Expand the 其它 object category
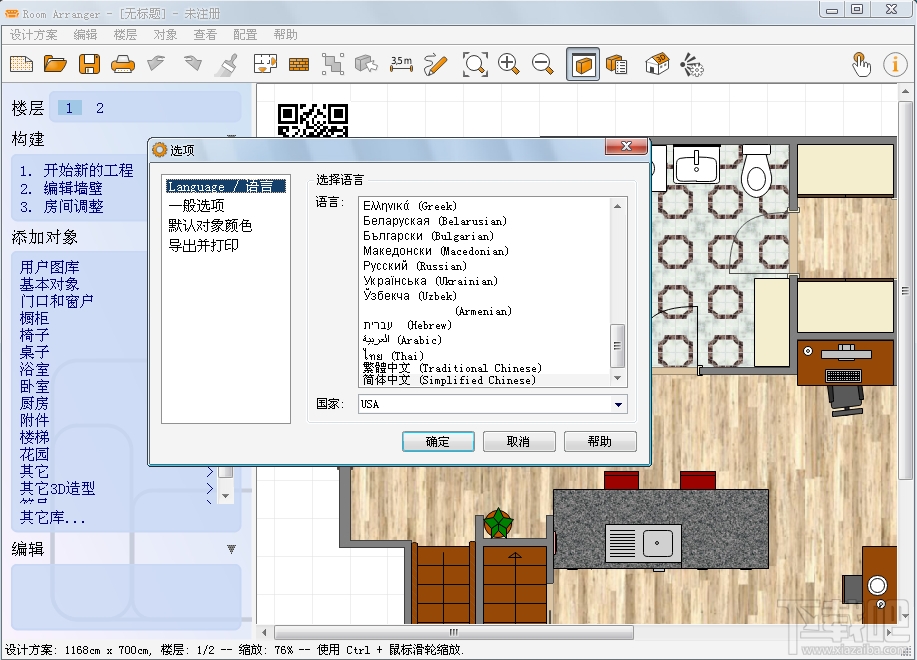Viewport: 917px width, 660px height. pyautogui.click(x=32, y=470)
